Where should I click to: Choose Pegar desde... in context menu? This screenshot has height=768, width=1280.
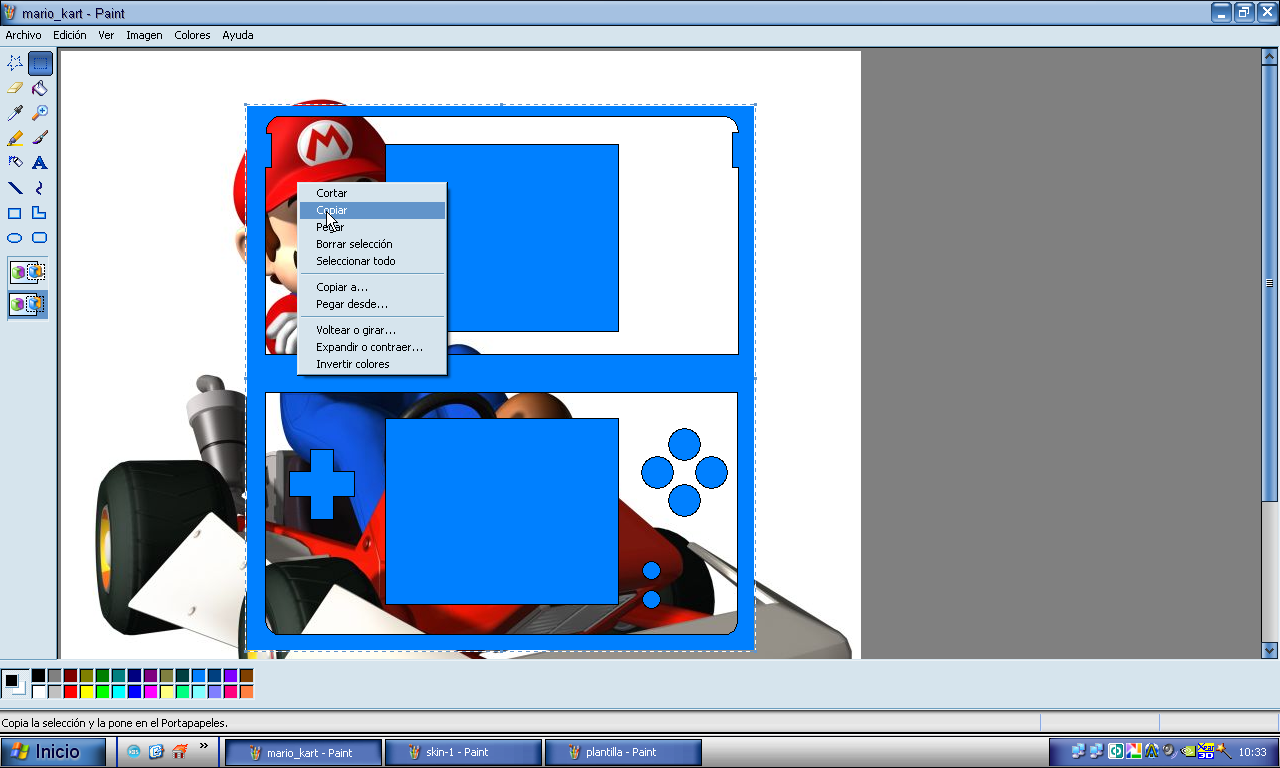[x=372, y=304]
